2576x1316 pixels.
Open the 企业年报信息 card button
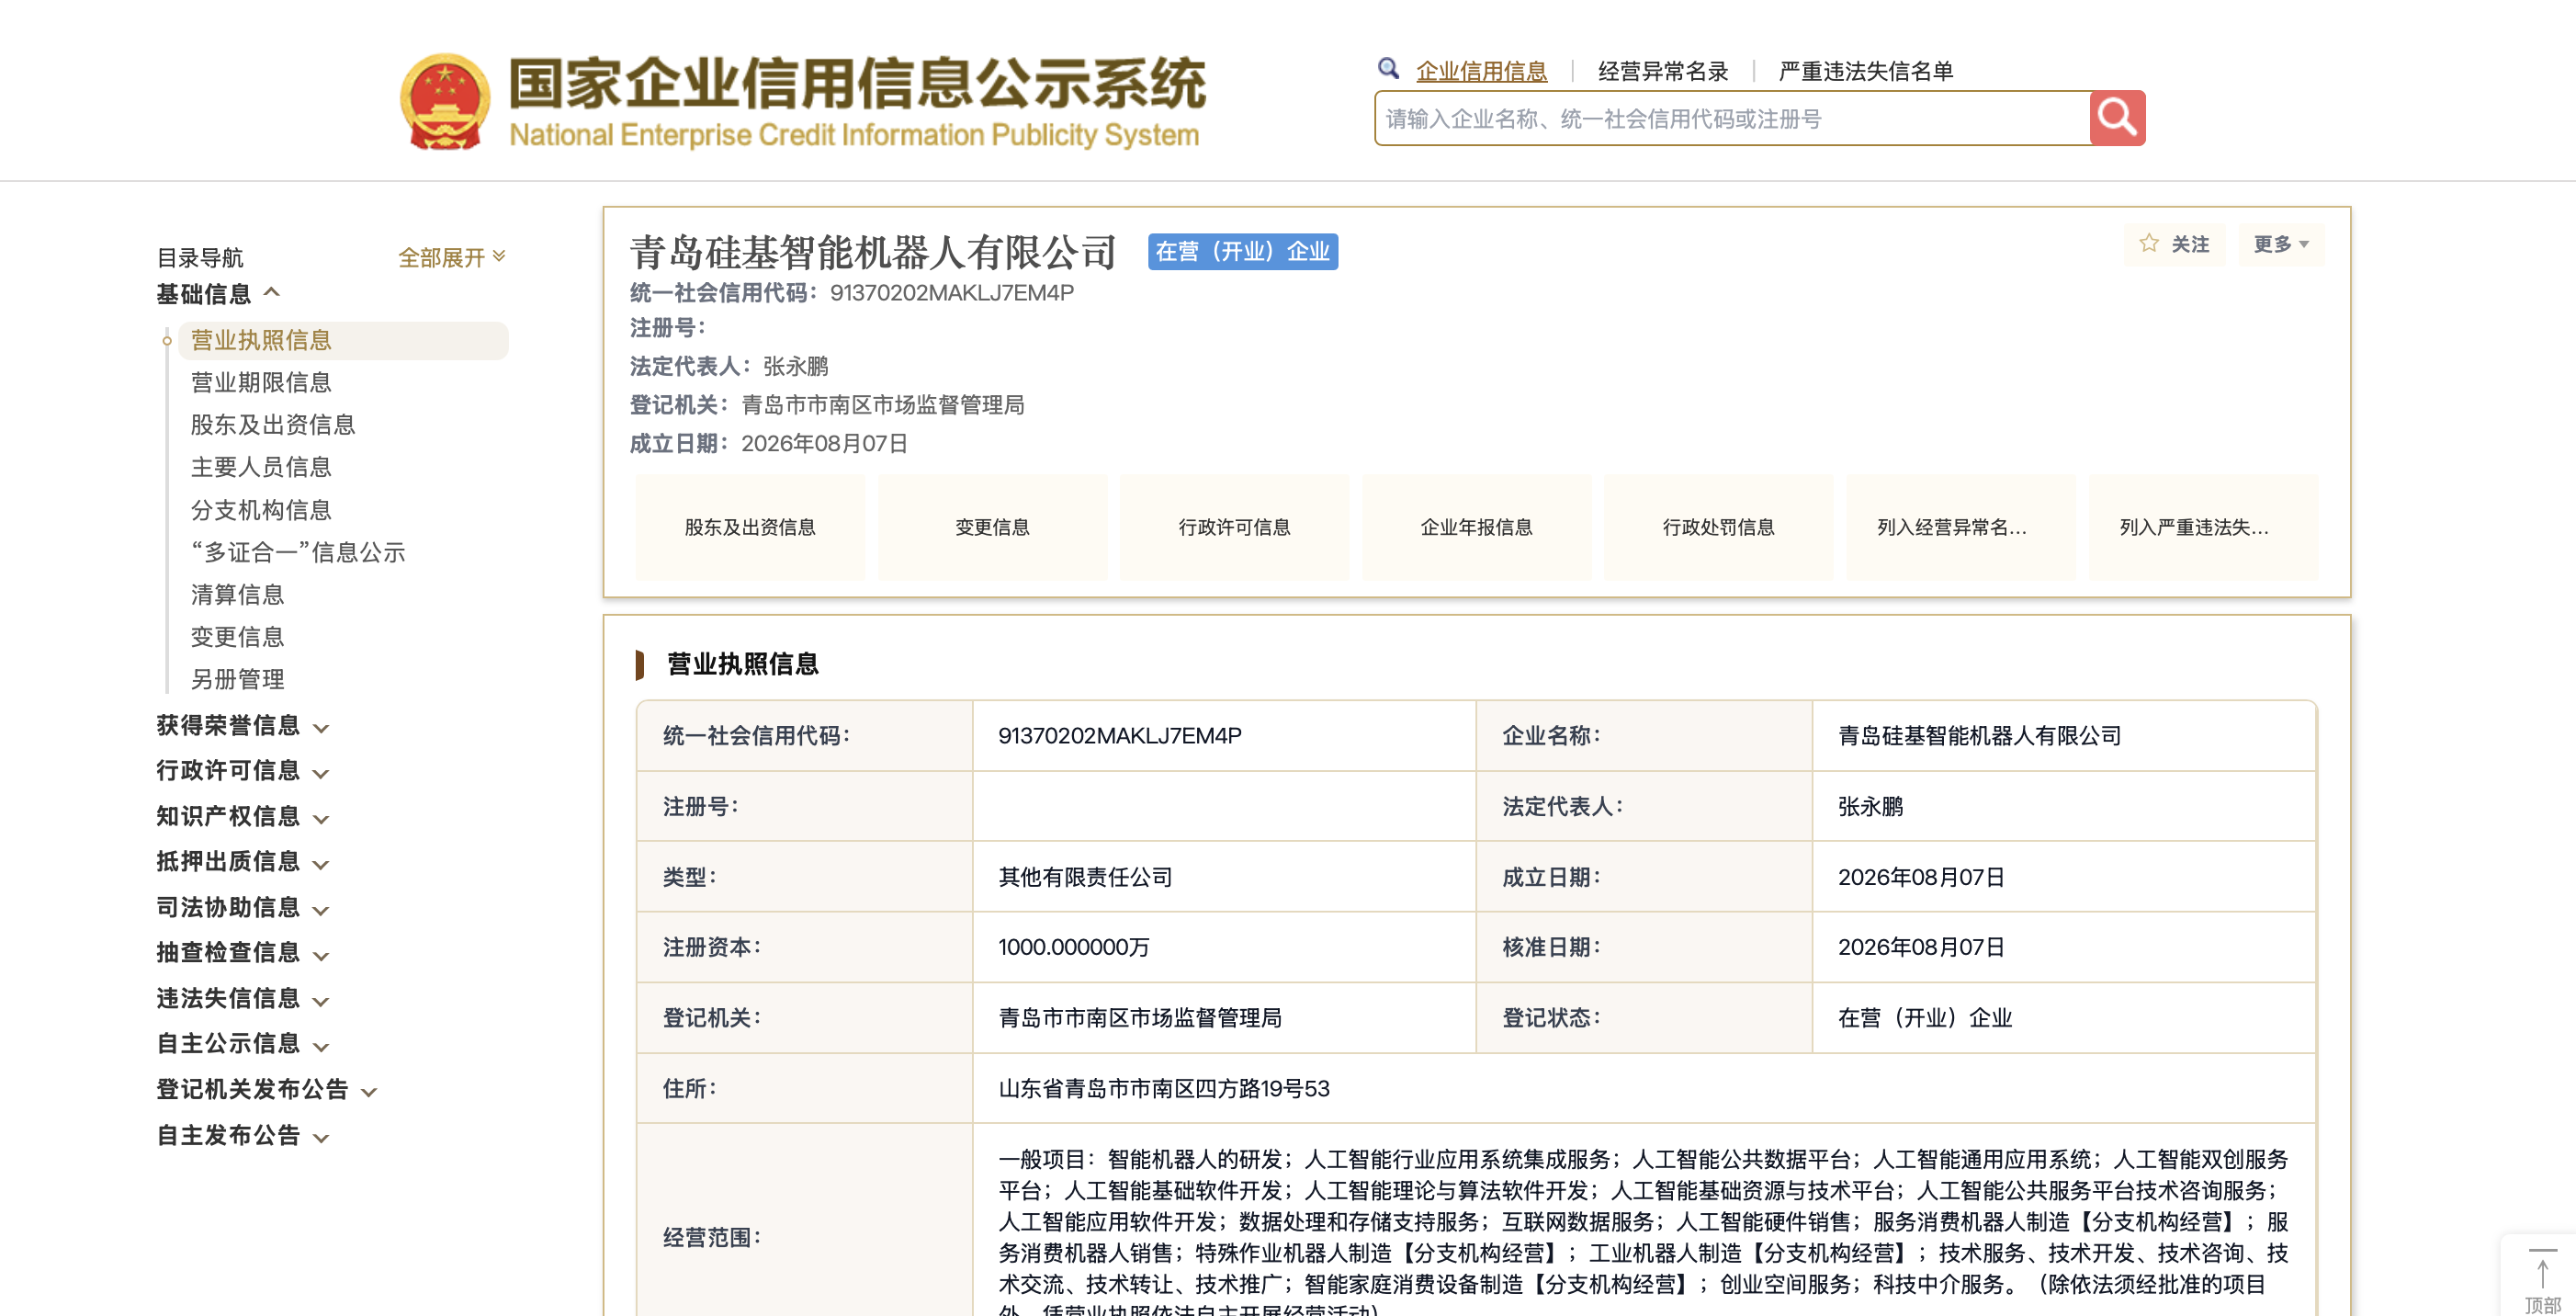point(1476,527)
